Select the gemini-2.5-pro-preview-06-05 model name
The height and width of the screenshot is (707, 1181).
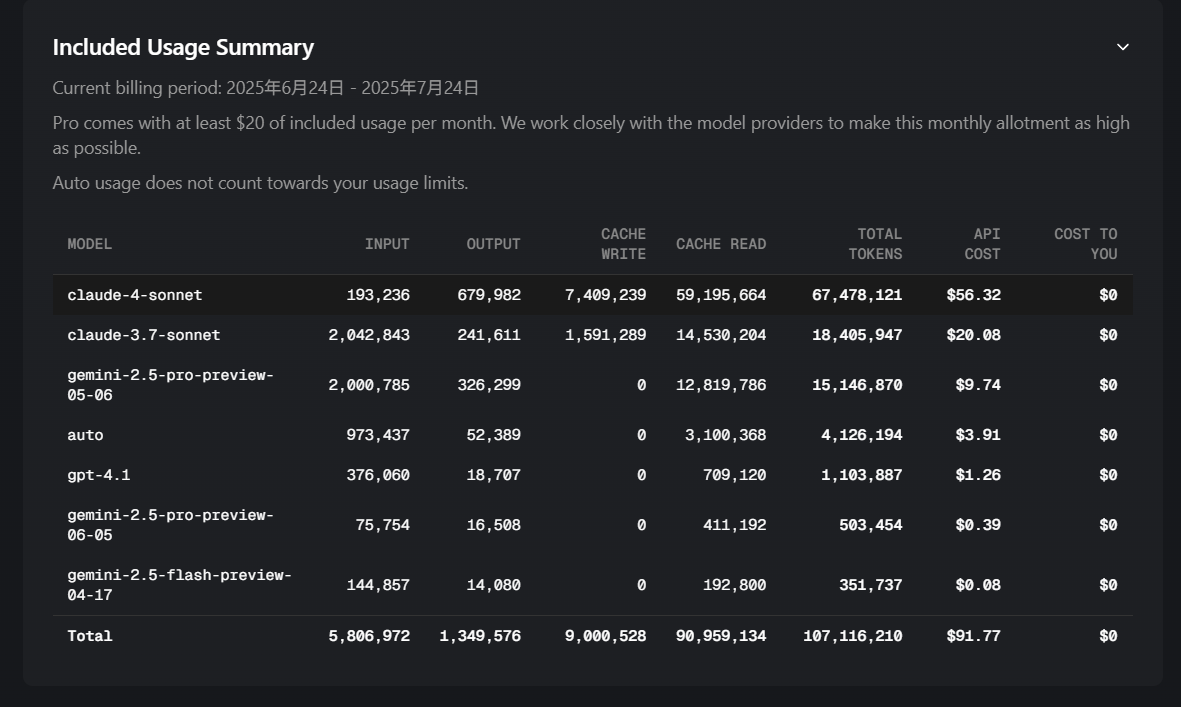point(170,525)
